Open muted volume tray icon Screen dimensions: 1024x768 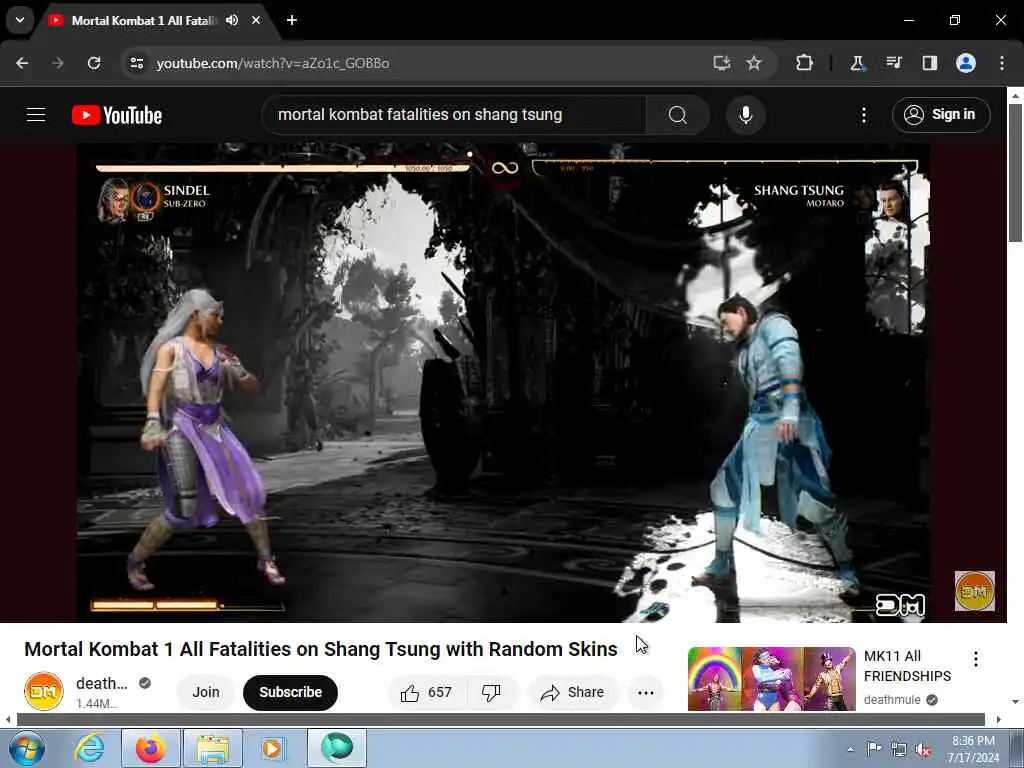click(923, 750)
